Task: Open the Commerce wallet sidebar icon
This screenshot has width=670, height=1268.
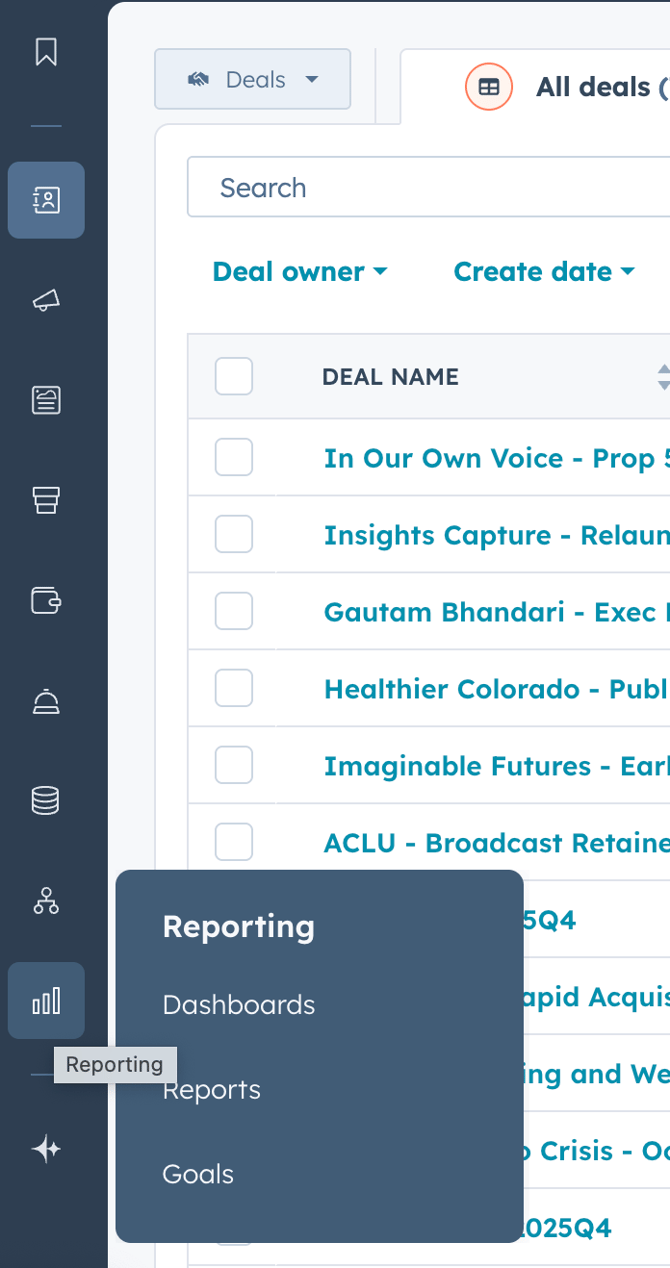Action: (x=46, y=600)
